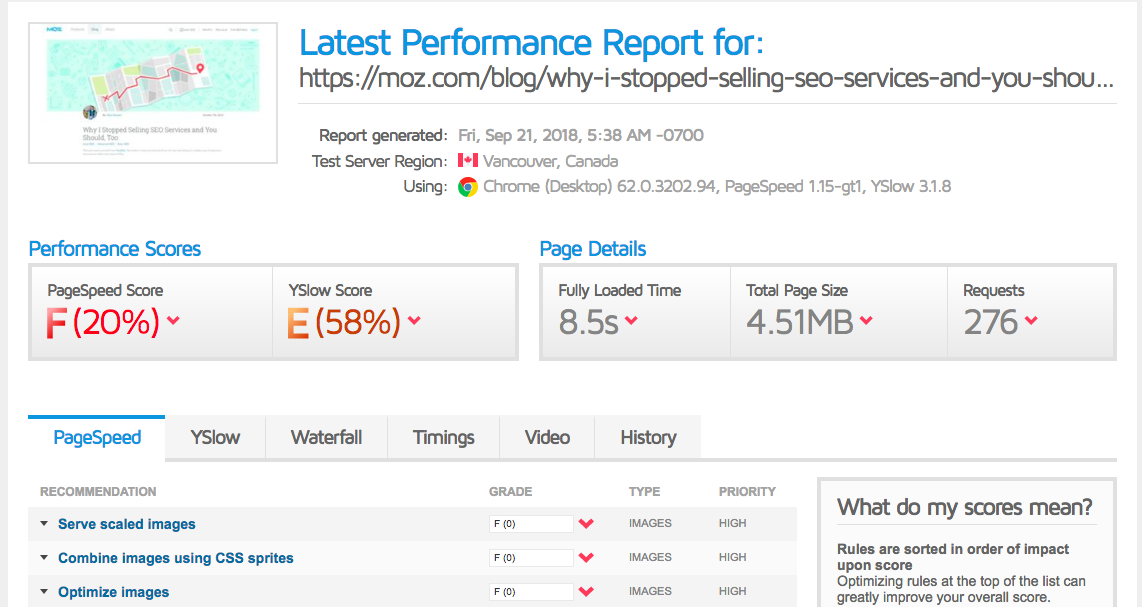Viewport: 1142px width, 607px height.
Task: Open the Moz page screenshot thumbnail
Action: [x=153, y=93]
